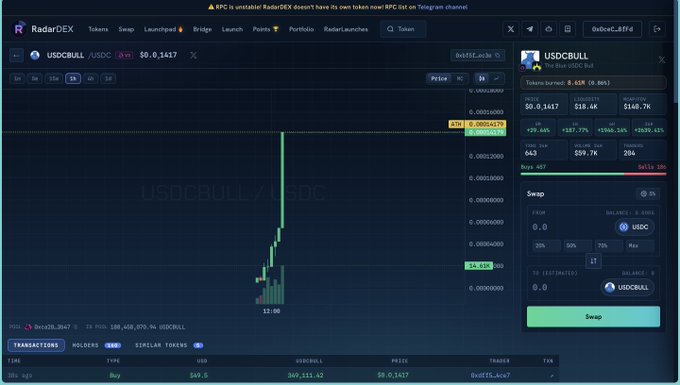Set the amount to 25%
The height and width of the screenshot is (385, 680).
(546, 246)
